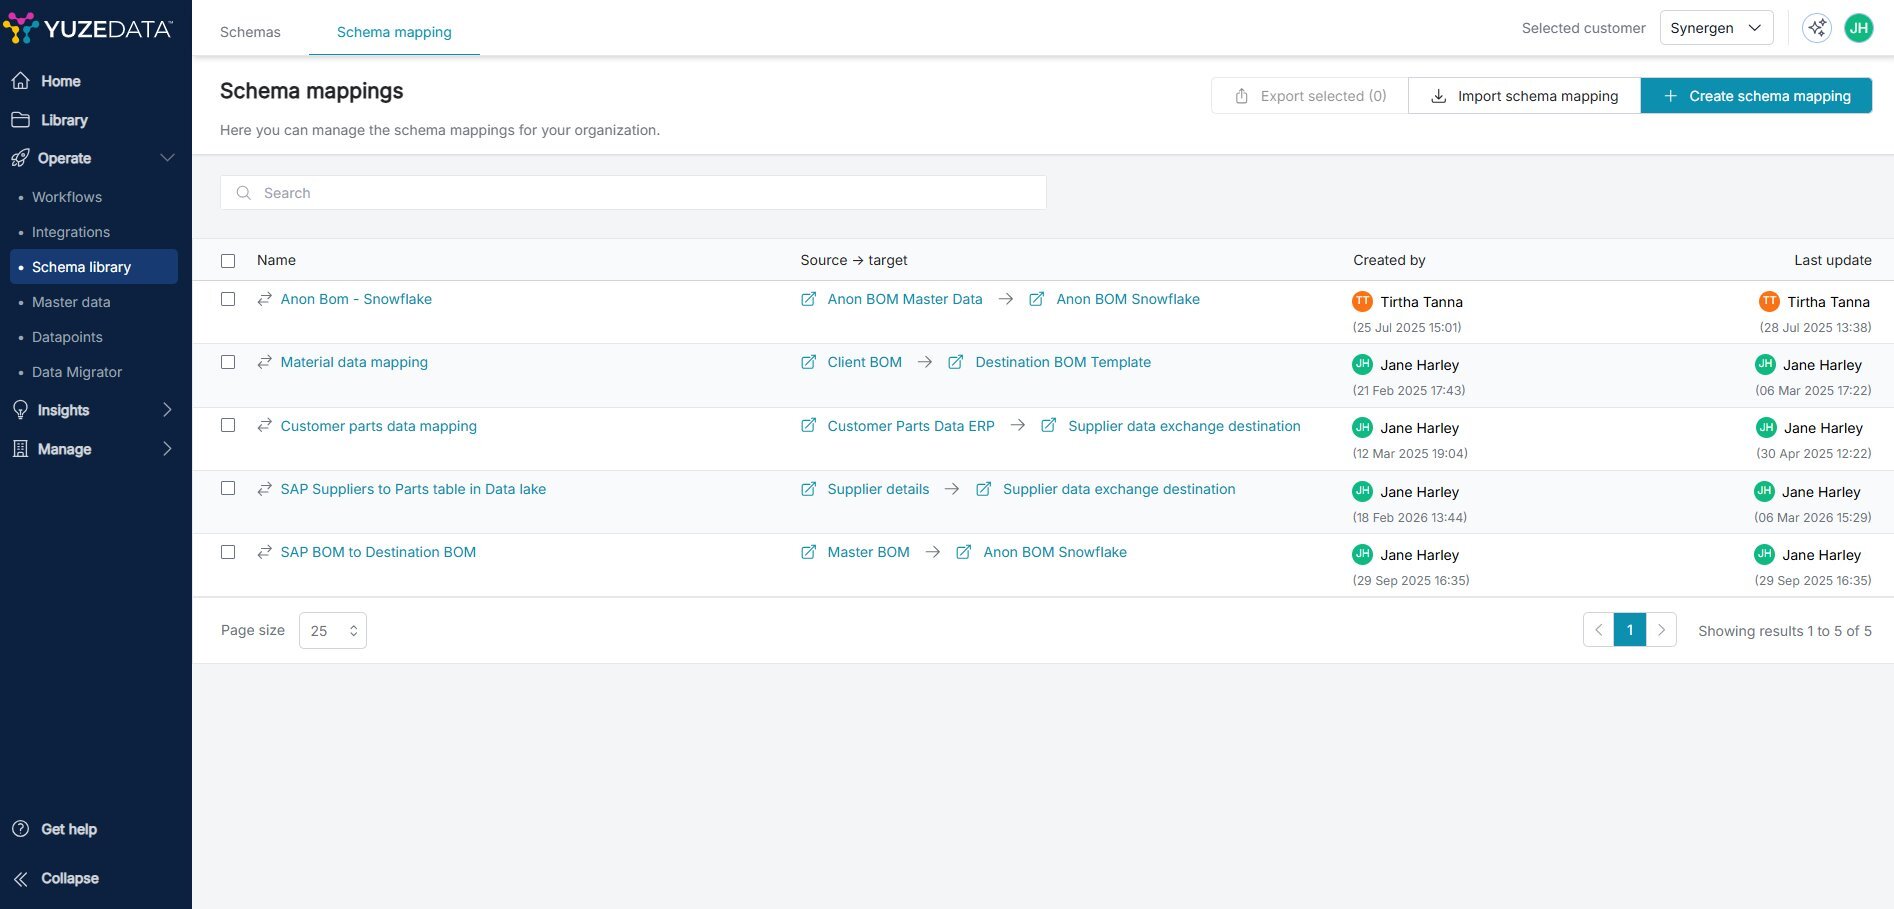The image size is (1894, 909).
Task: Open external link icon for Anon BOM Master Data
Action: pyautogui.click(x=808, y=299)
